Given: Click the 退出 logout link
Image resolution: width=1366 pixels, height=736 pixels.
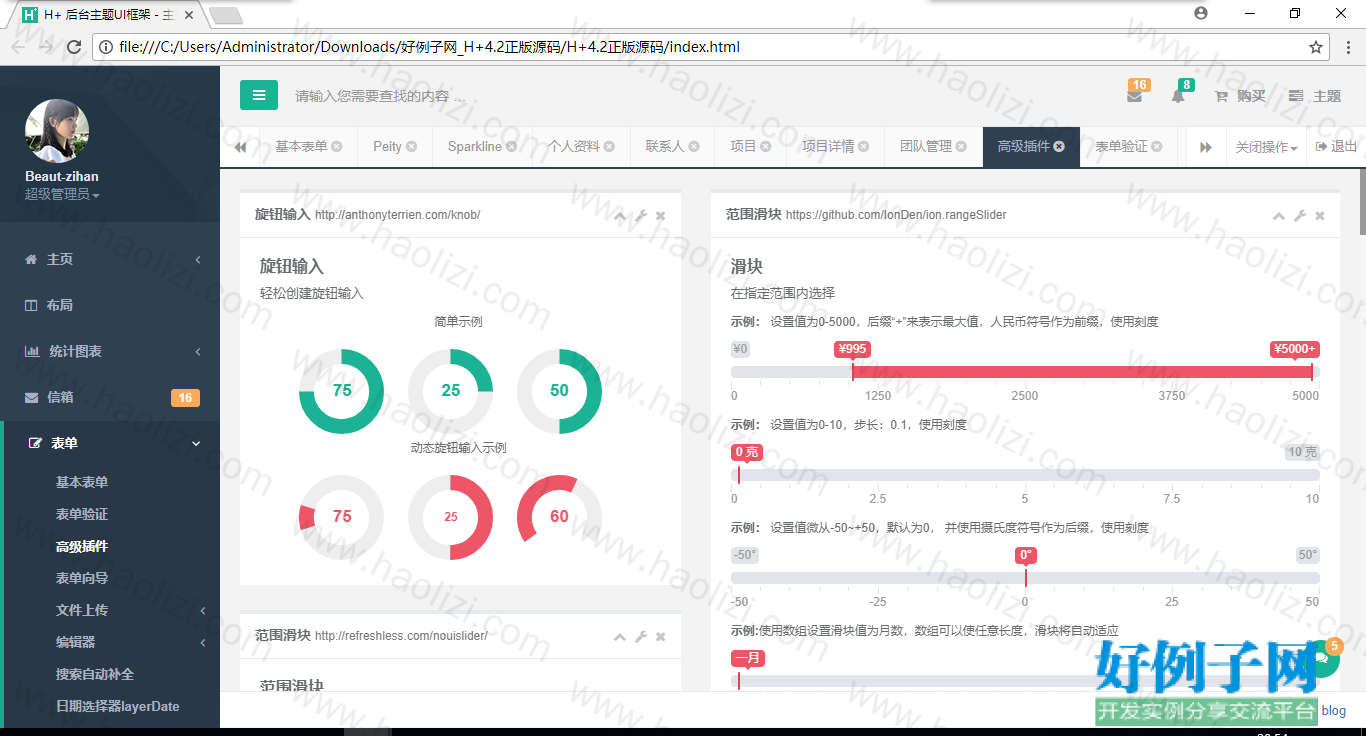Looking at the screenshot, I should click(1336, 147).
